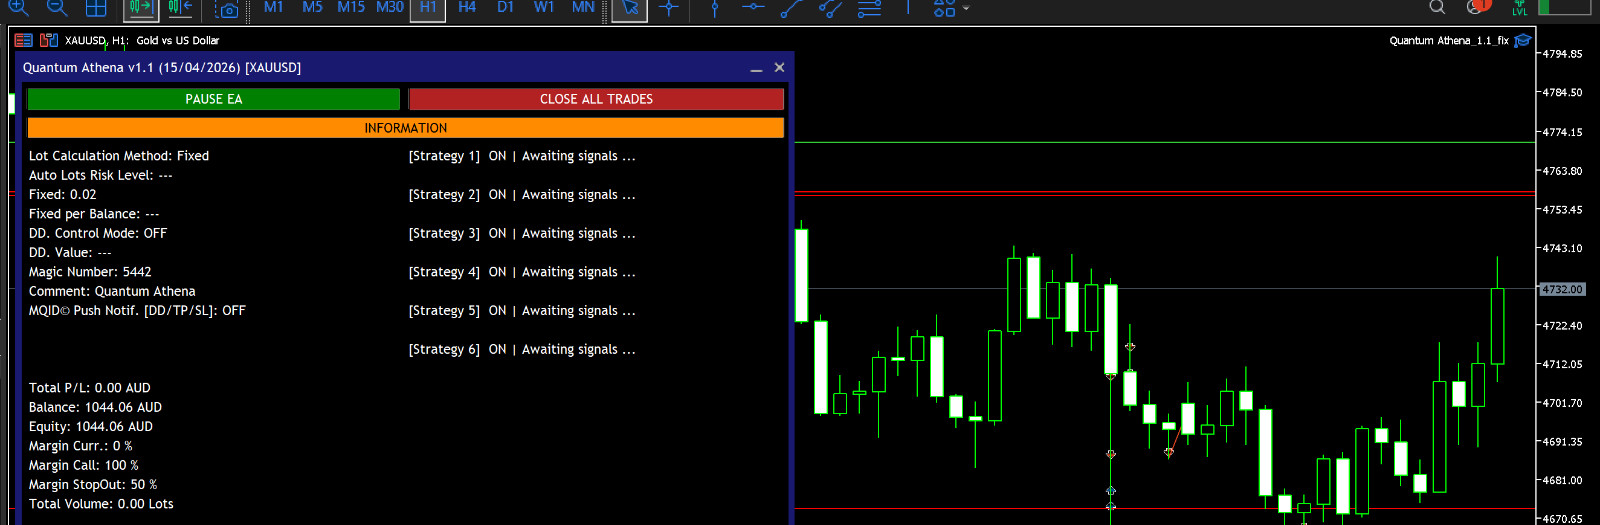
Task: Draw a horizontal line on chart
Action: pos(753,7)
